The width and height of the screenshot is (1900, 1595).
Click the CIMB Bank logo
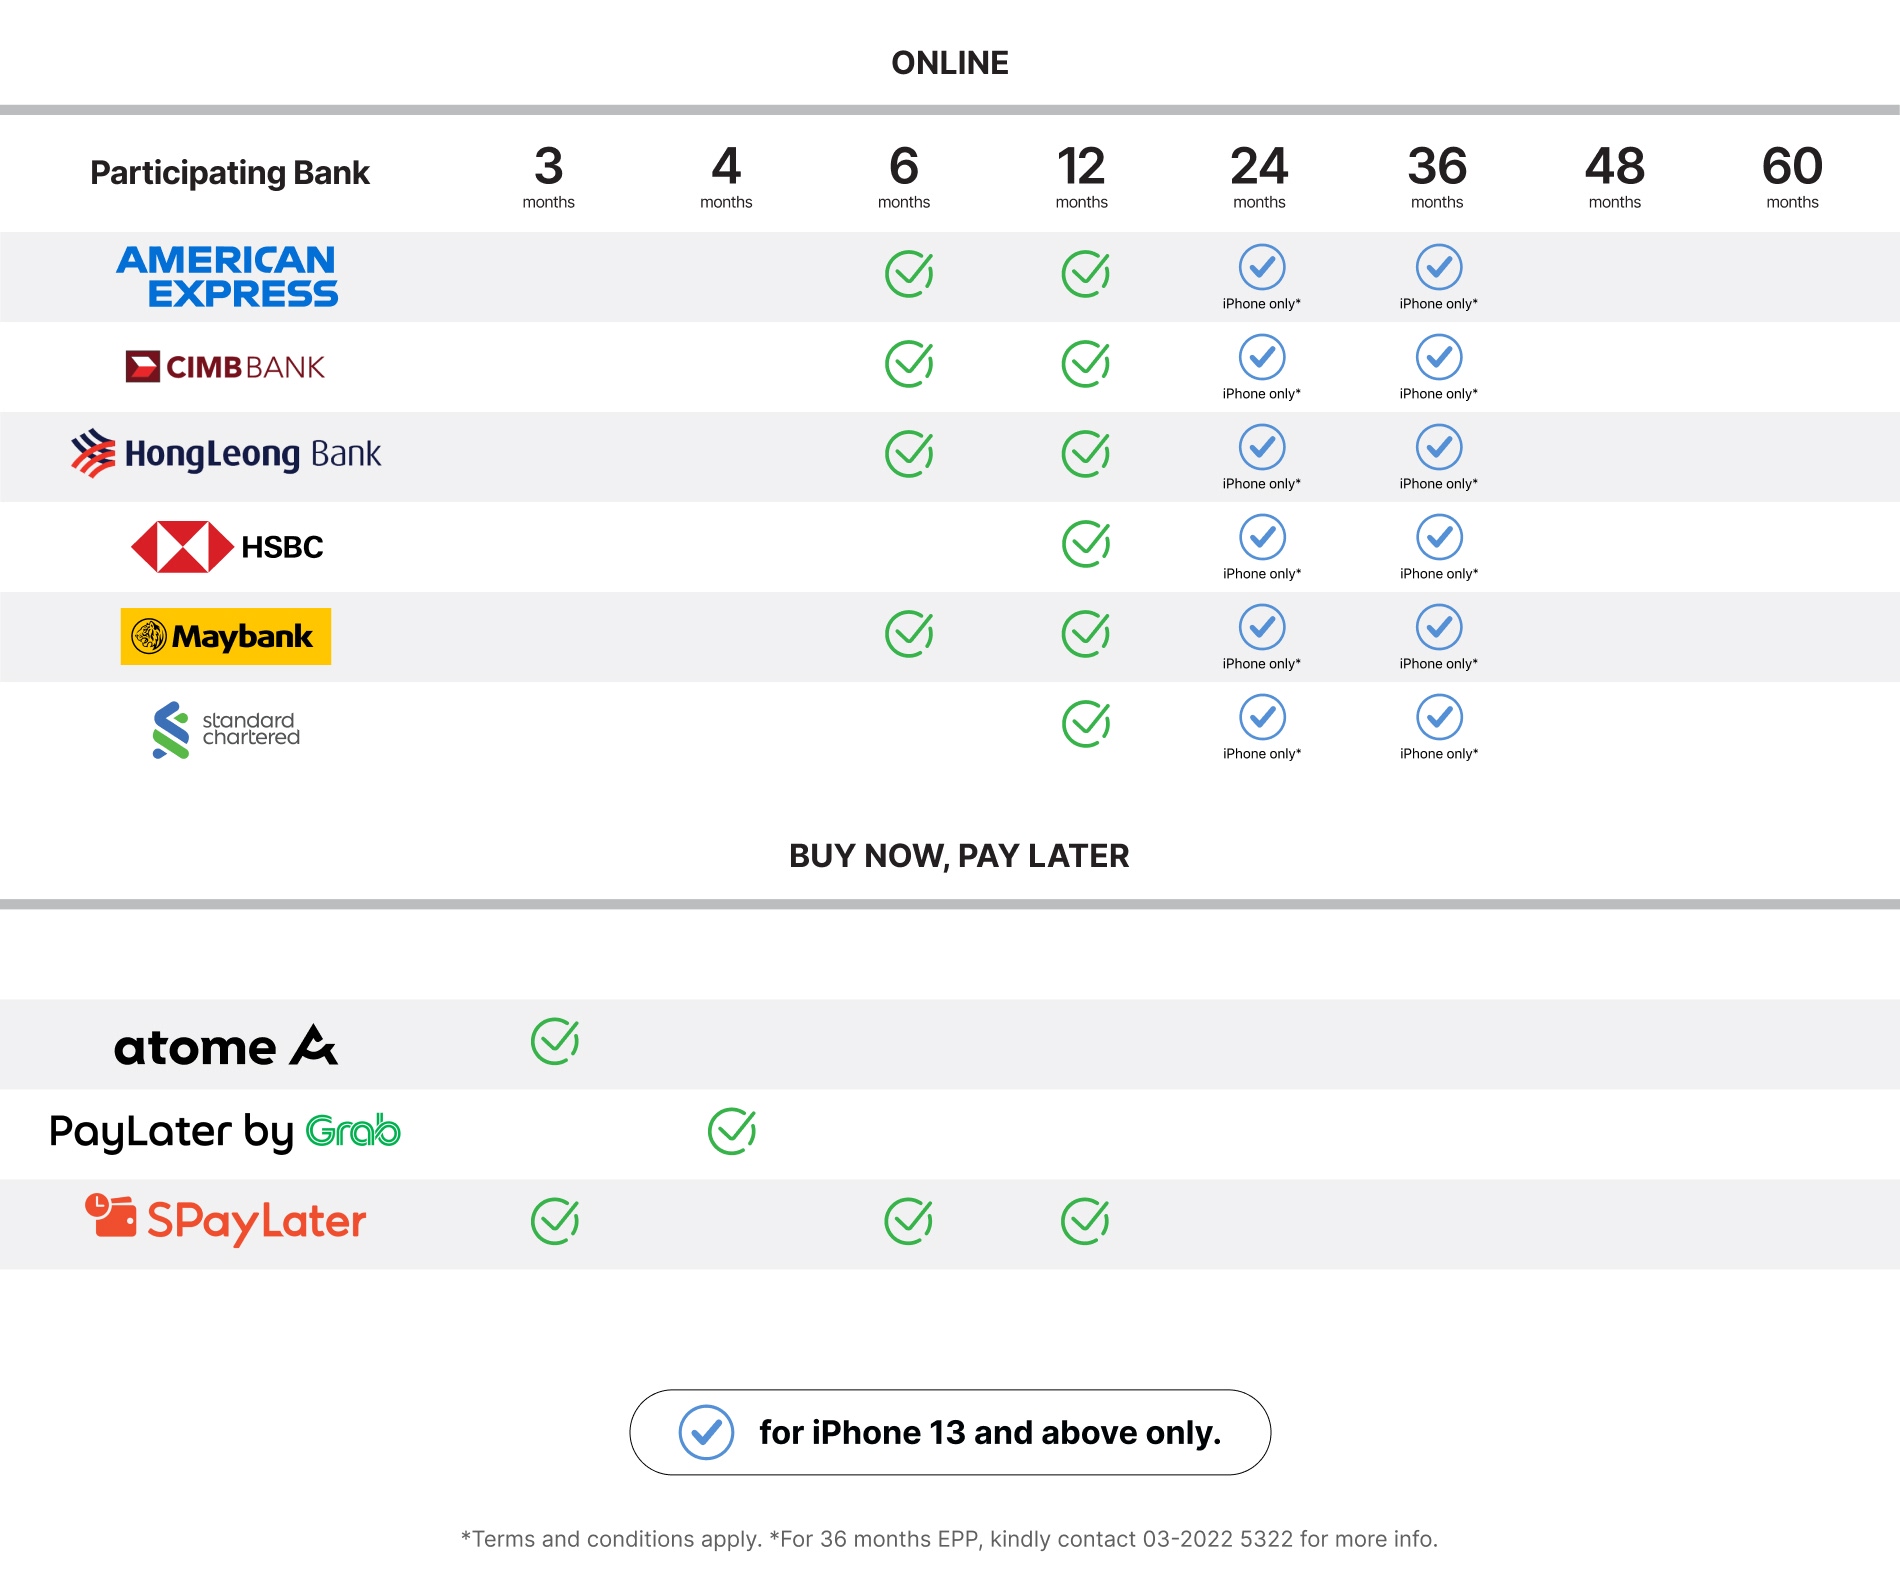[225, 367]
